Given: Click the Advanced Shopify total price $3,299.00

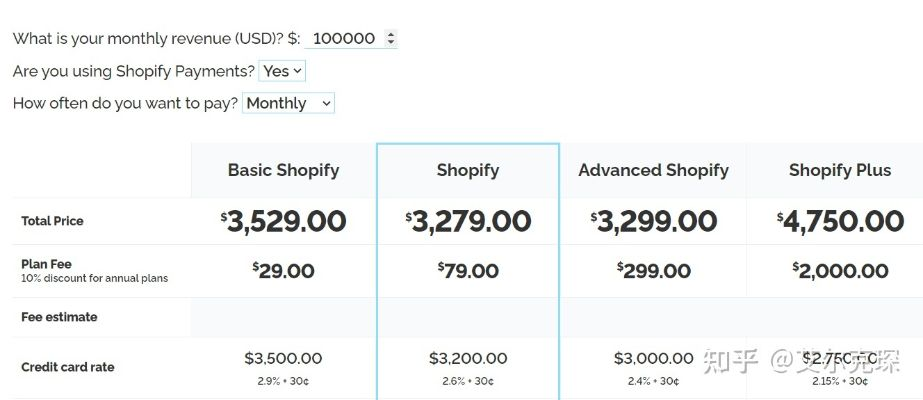Looking at the screenshot, I should click(x=653, y=221).
